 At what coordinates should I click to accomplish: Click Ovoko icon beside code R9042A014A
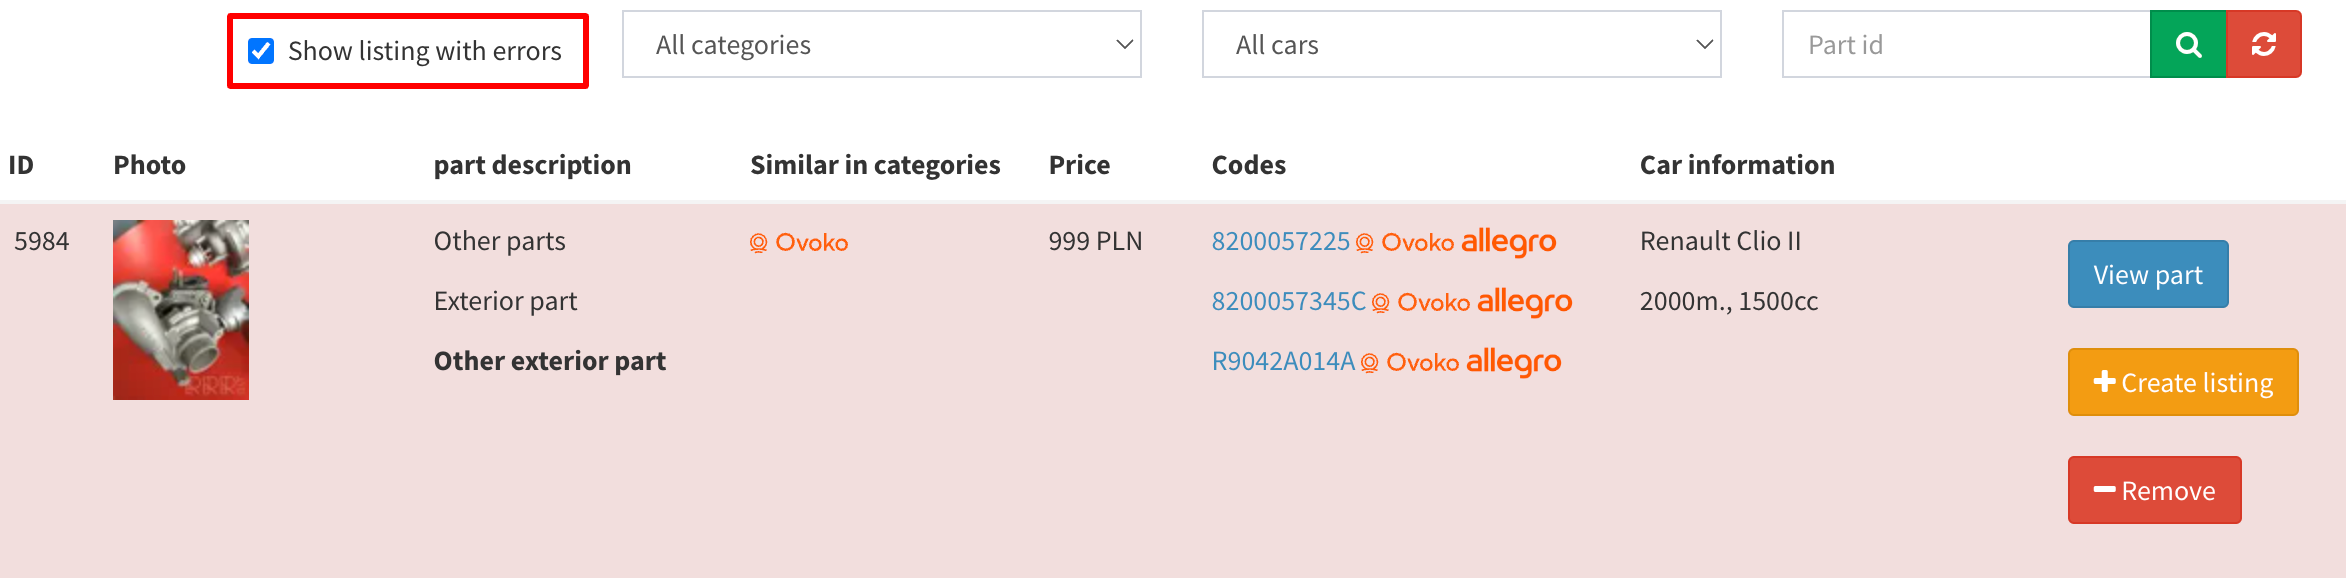[x=1409, y=363]
